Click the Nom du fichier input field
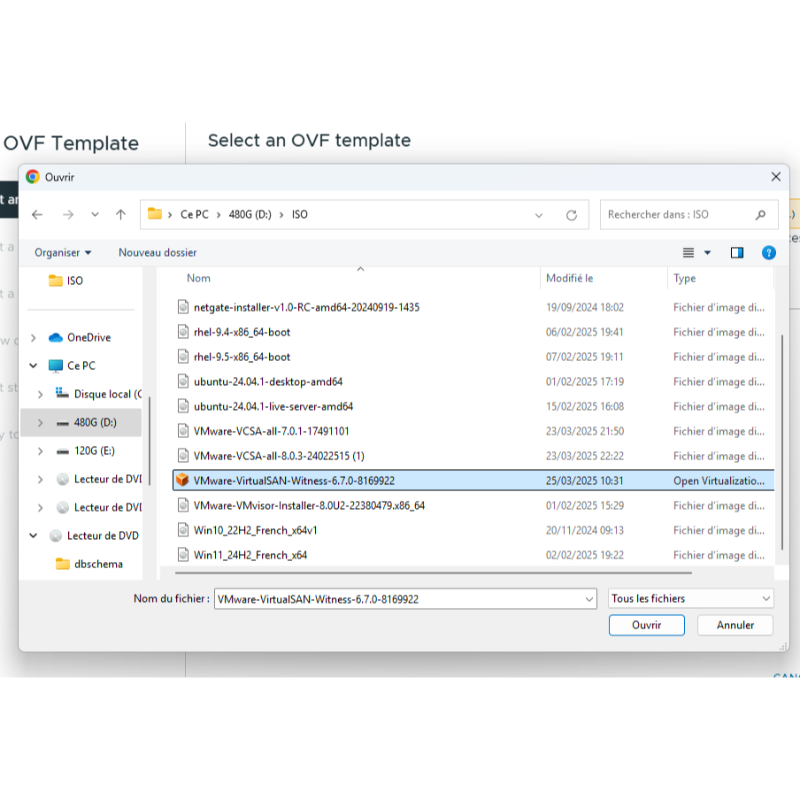Screen dimensions: 800x800 click(398, 599)
